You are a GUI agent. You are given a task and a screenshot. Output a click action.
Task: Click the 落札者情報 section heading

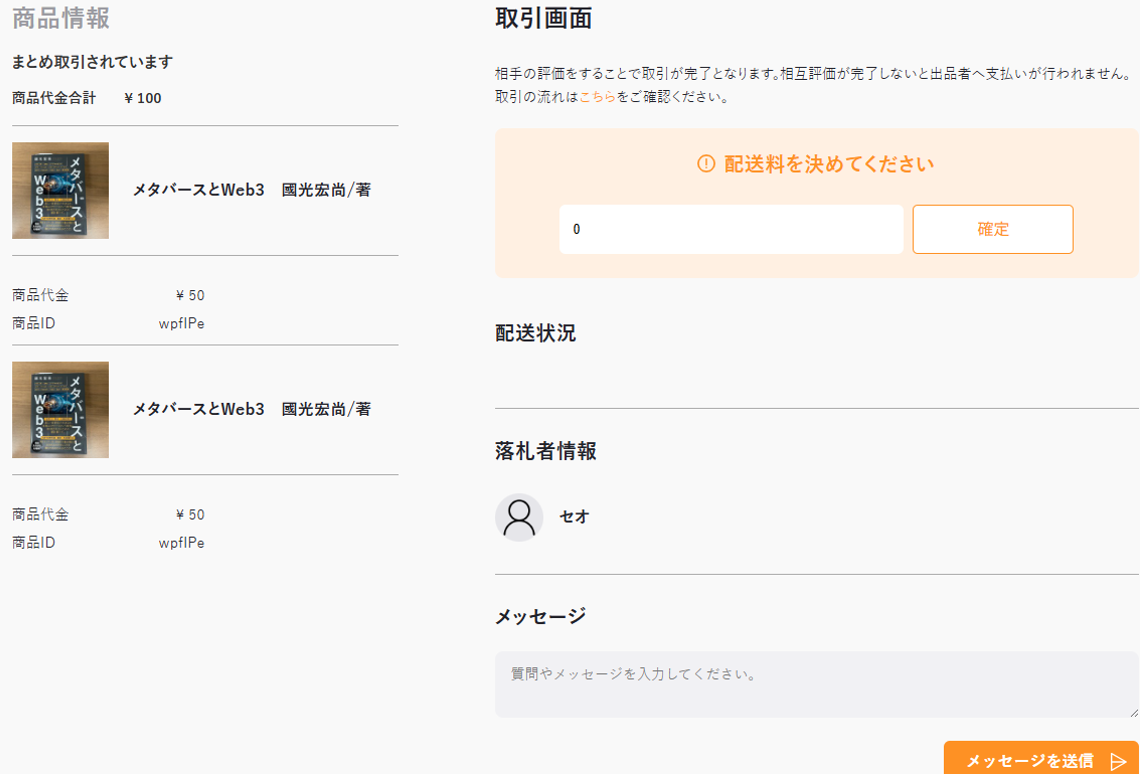(x=545, y=451)
